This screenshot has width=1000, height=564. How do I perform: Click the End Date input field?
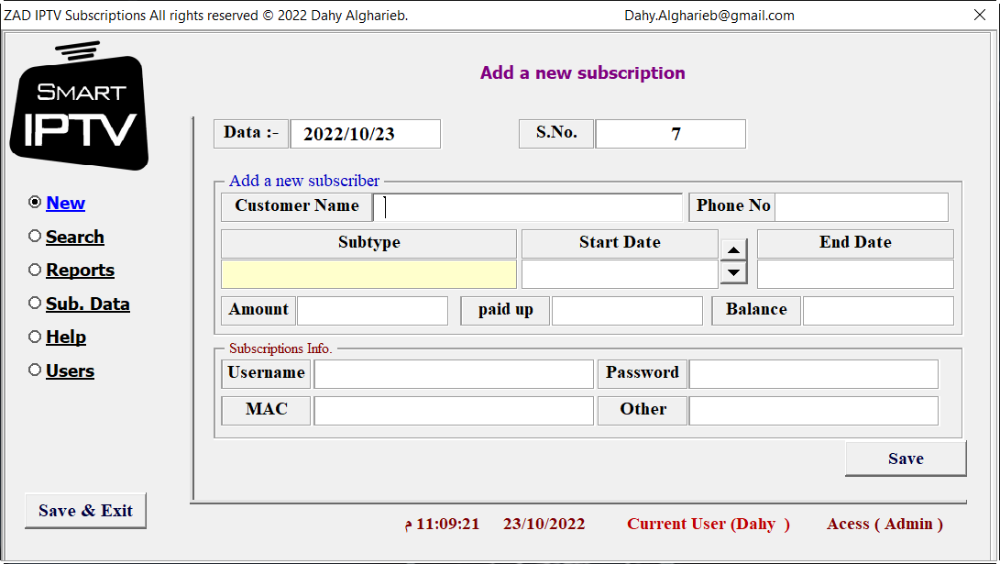855,274
